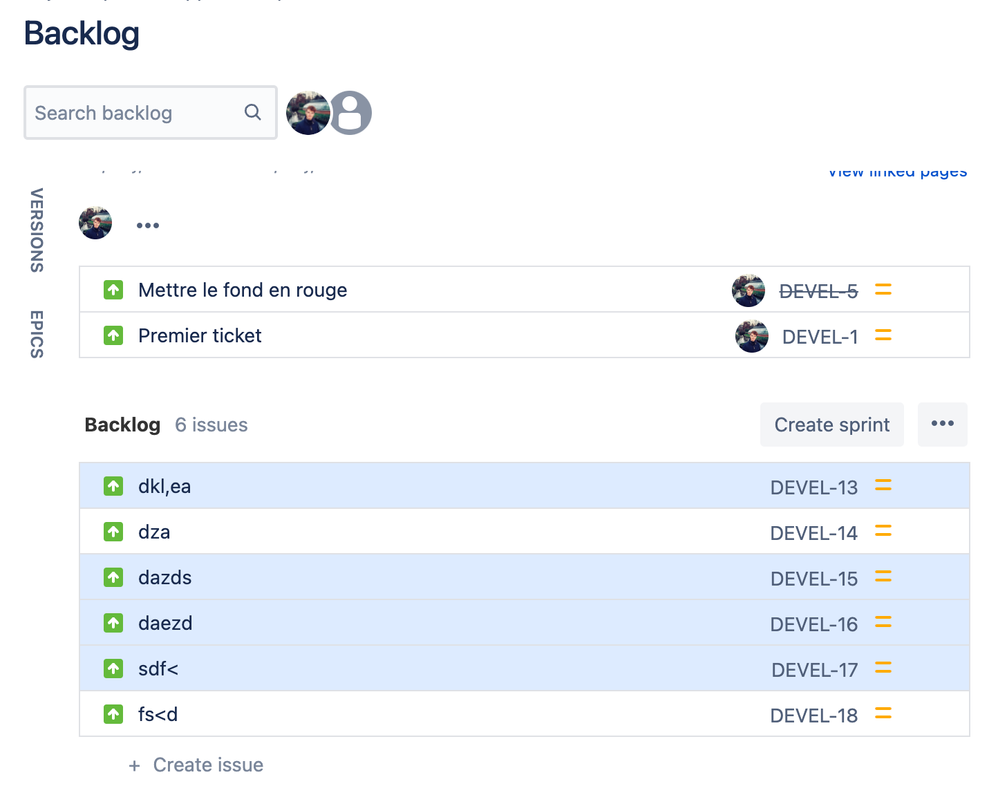Image resolution: width=998 pixels, height=809 pixels.
Task: Click the assignee avatar on DEVEL-1 row
Action: click(x=752, y=336)
